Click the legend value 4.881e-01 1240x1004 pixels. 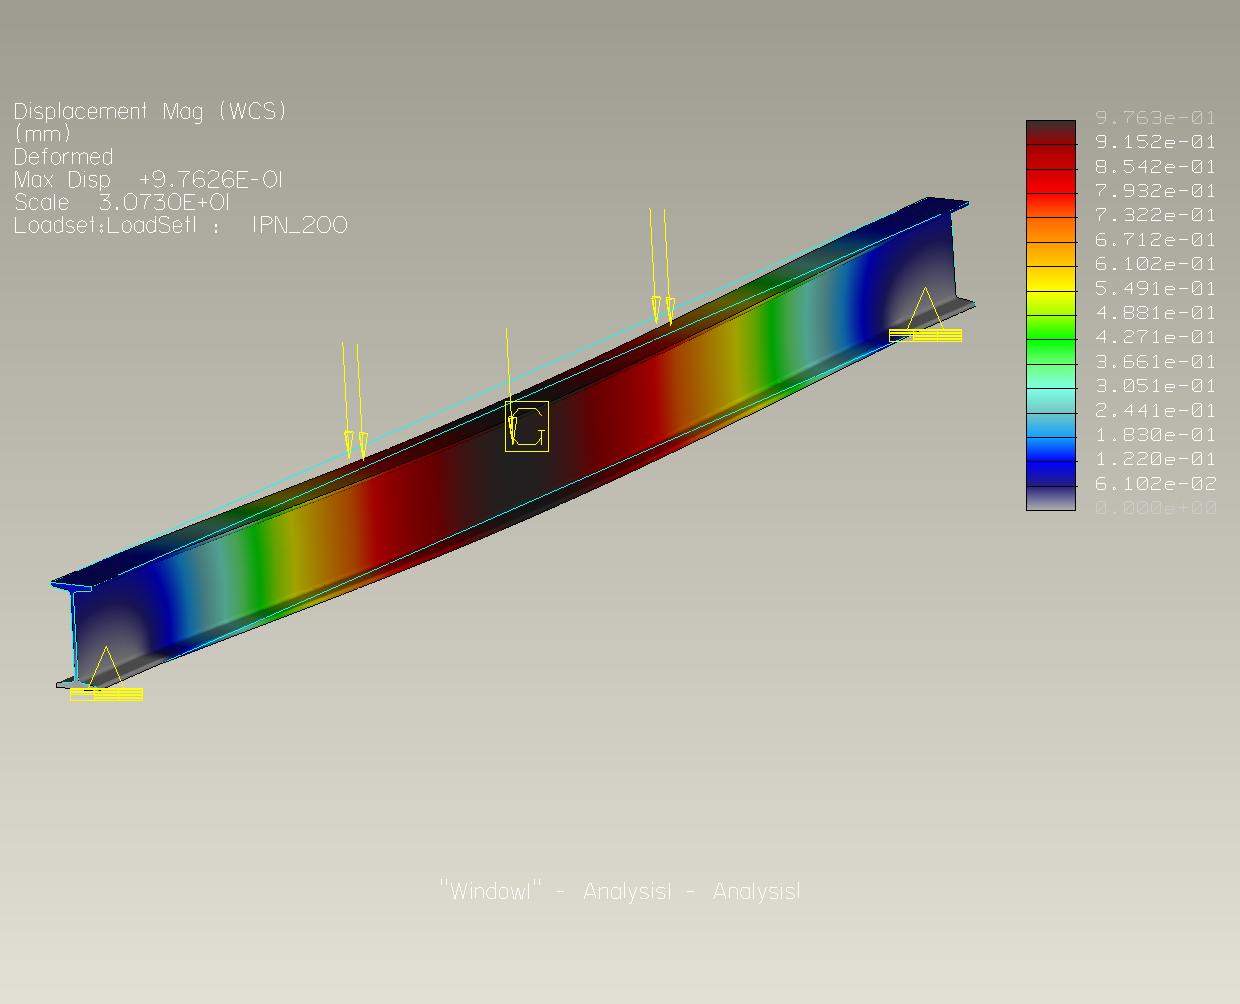[x=1156, y=313]
